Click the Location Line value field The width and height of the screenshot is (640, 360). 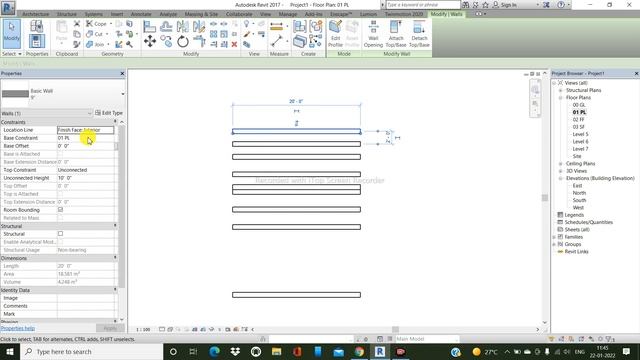tap(85, 130)
